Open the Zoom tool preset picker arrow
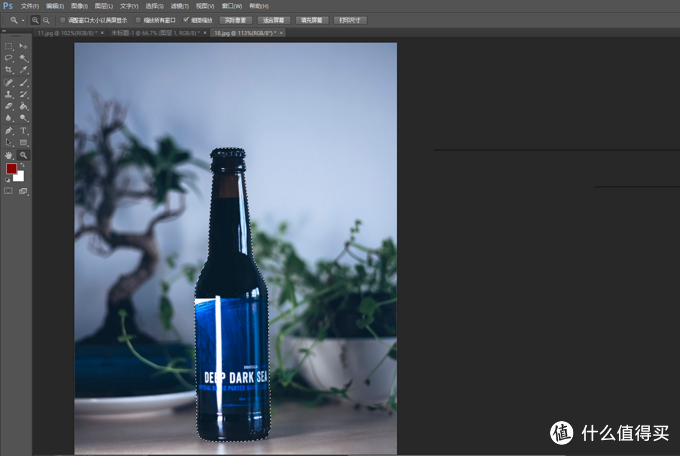The height and width of the screenshot is (456, 680). 23,20
